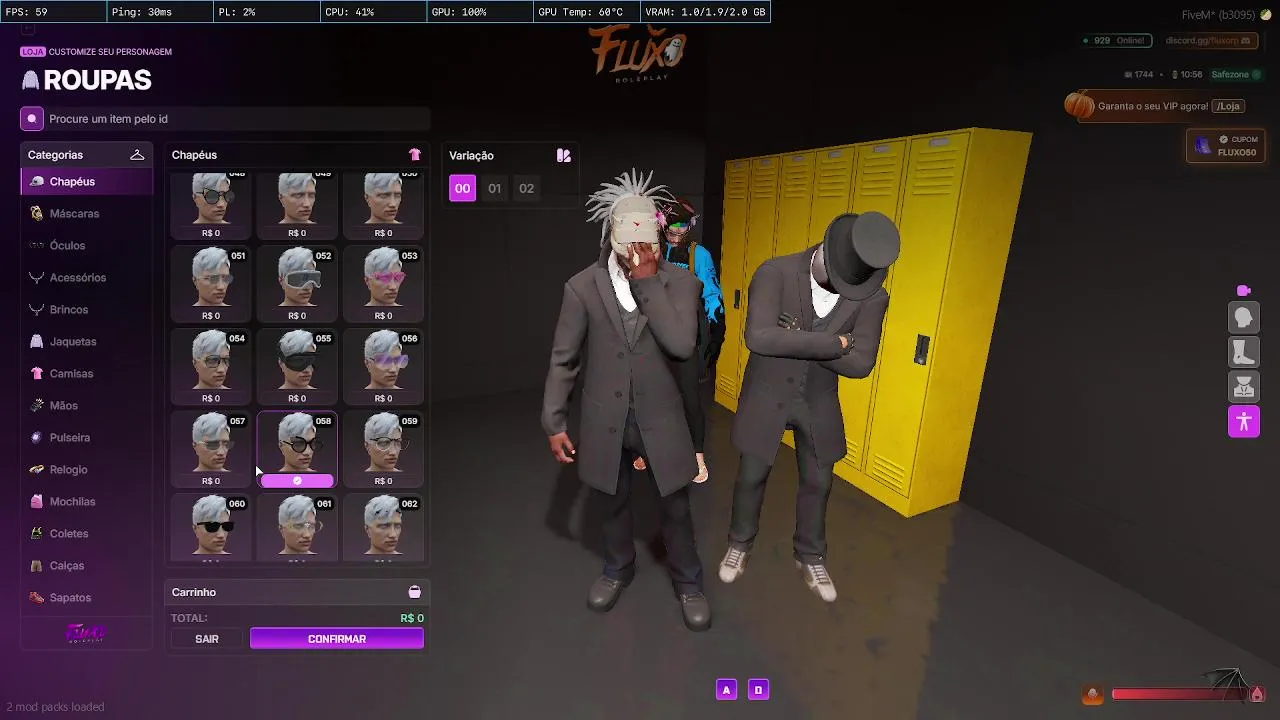The height and width of the screenshot is (720, 1280).
Task: Select hat item 055 black cap
Action: [297, 367]
